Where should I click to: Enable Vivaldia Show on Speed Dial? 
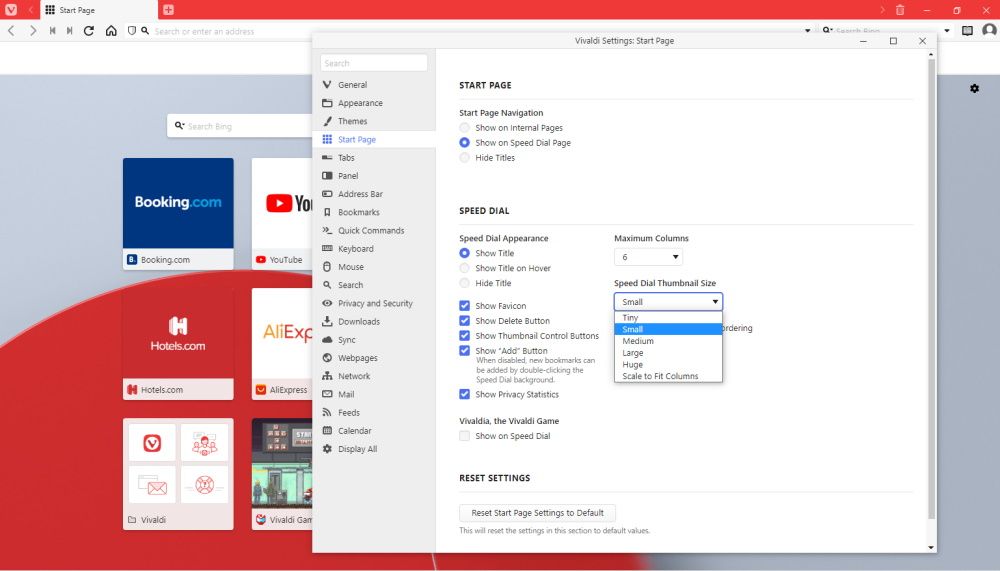pos(464,436)
